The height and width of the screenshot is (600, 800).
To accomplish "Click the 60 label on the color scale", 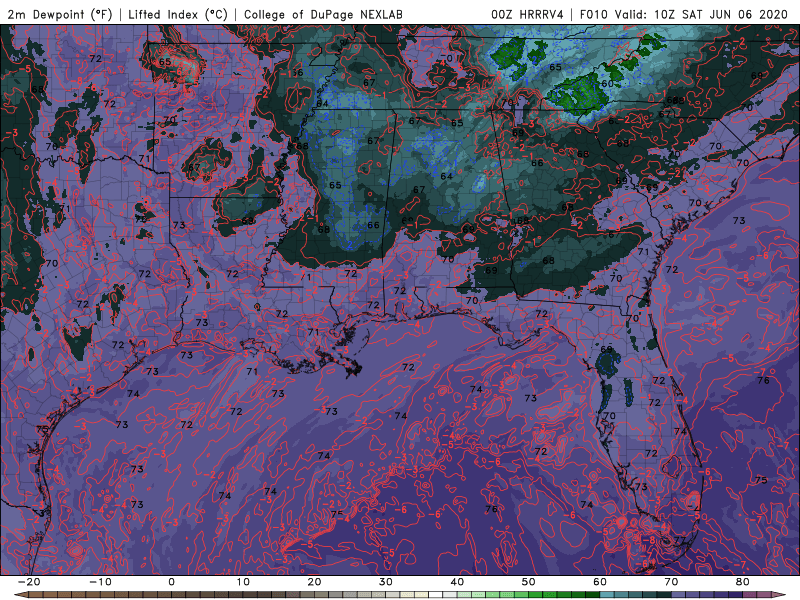I will click(600, 582).
